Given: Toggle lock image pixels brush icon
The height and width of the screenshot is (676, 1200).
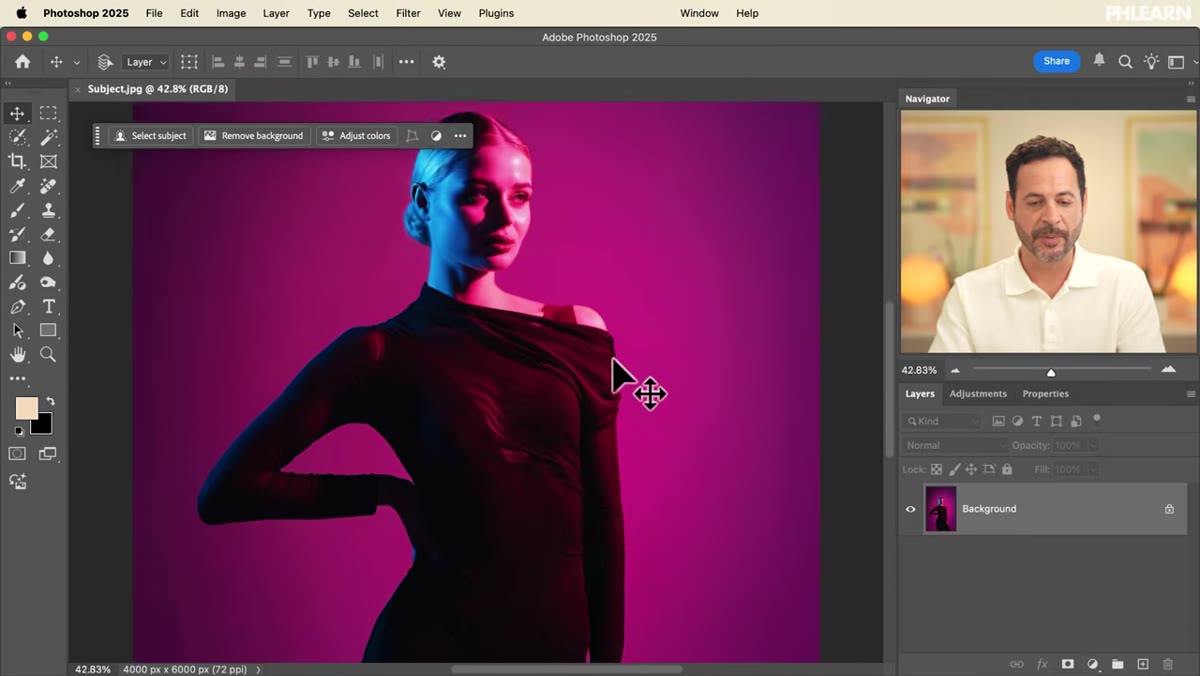Looking at the screenshot, I should (x=954, y=469).
